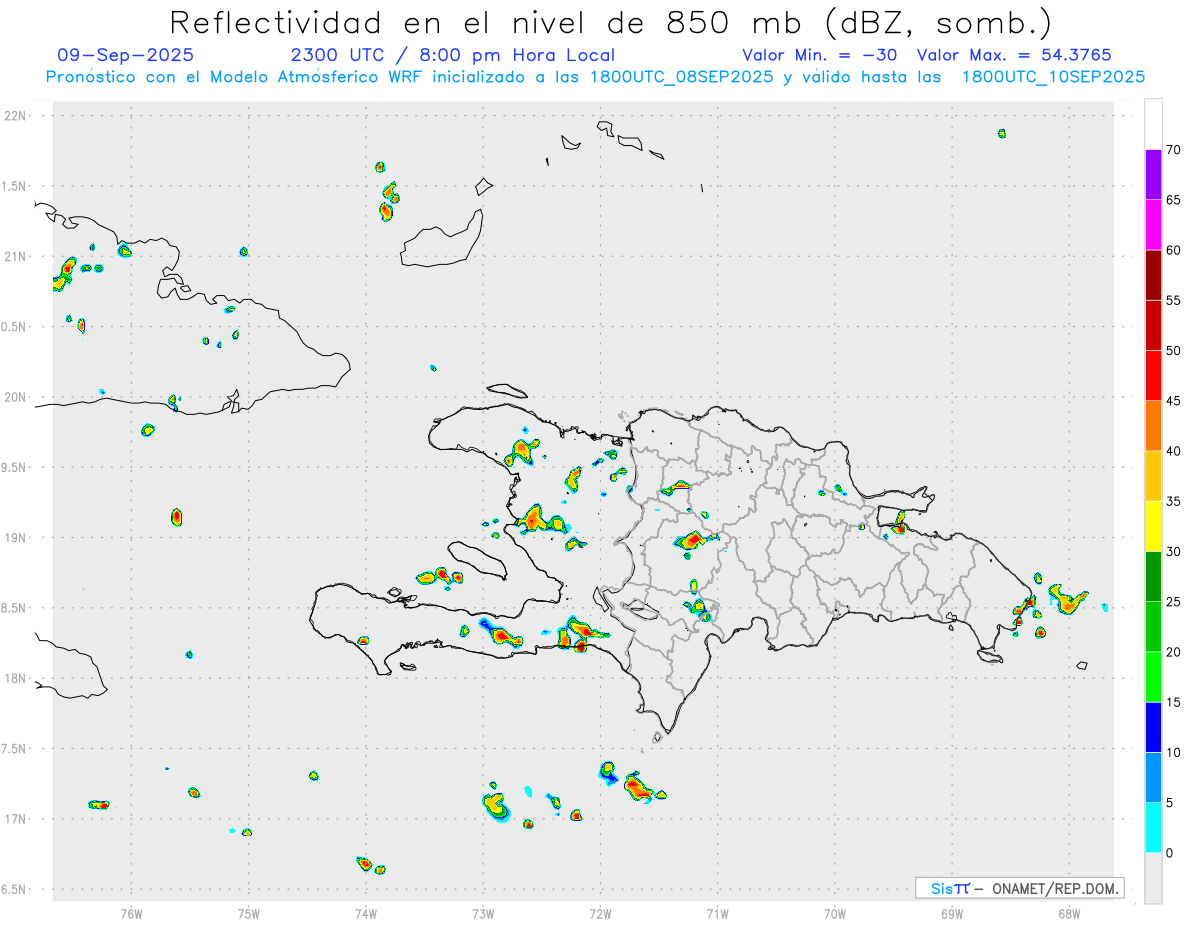Click the "76W" longitude axis label
The width and height of the screenshot is (1200, 927).
coord(131,913)
